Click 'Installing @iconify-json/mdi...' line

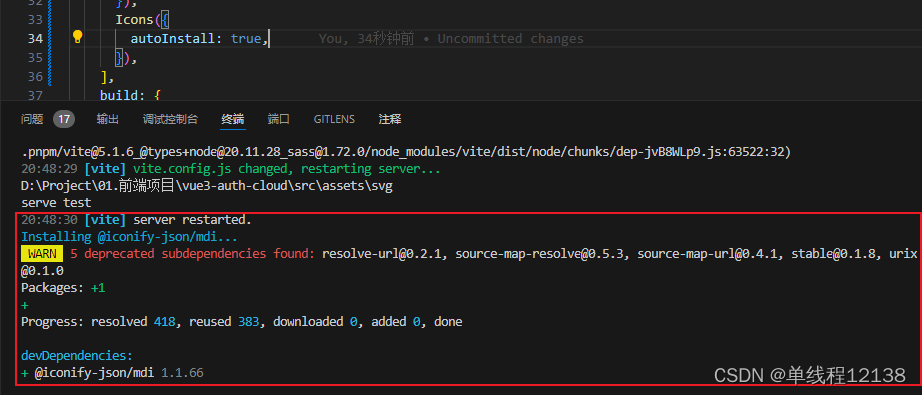(x=129, y=237)
